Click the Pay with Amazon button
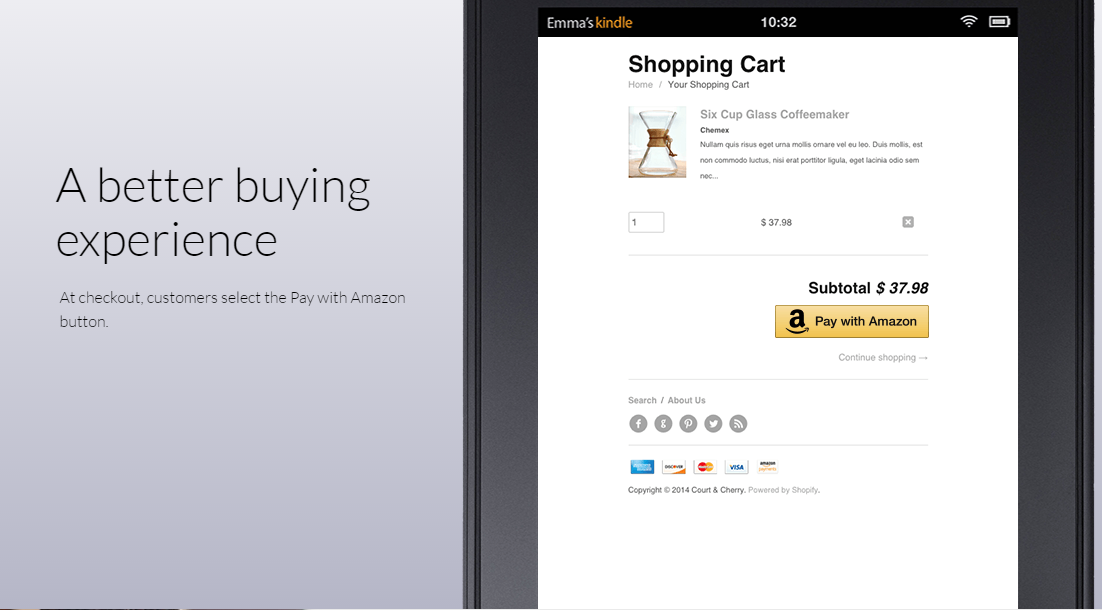Image resolution: width=1102 pixels, height=610 pixels. click(852, 321)
